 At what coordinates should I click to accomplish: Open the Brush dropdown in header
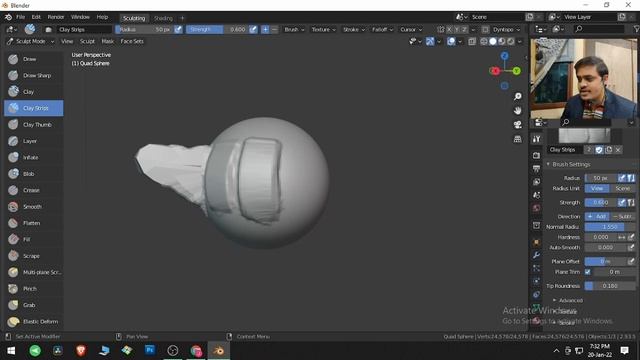[294, 29]
